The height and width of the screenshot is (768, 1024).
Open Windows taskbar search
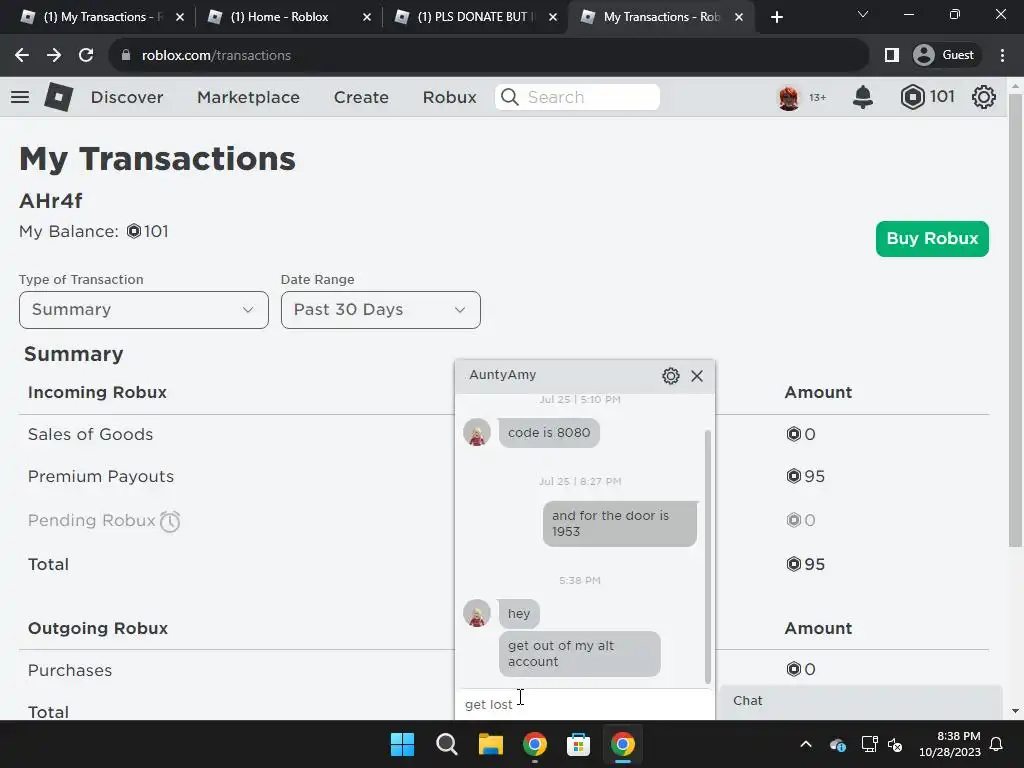coord(447,744)
